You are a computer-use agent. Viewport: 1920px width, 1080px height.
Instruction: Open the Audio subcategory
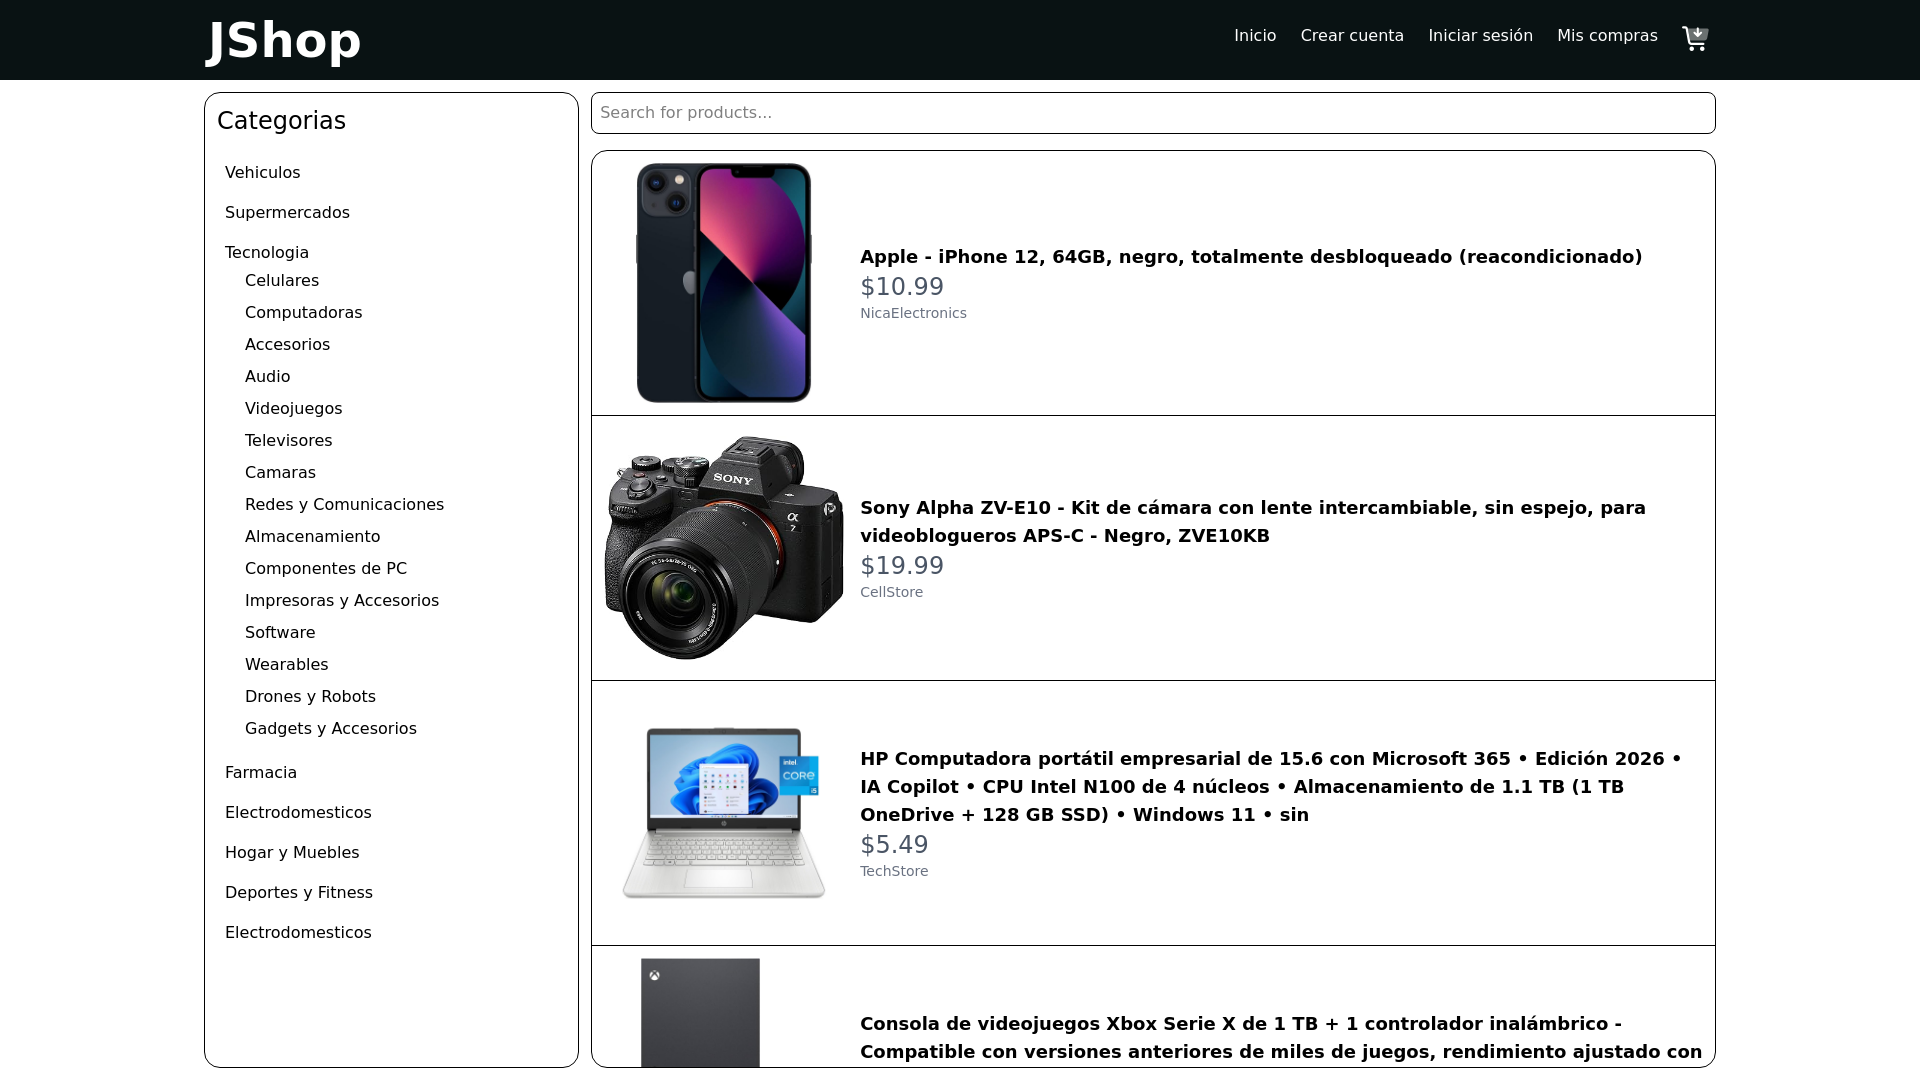[x=268, y=377]
